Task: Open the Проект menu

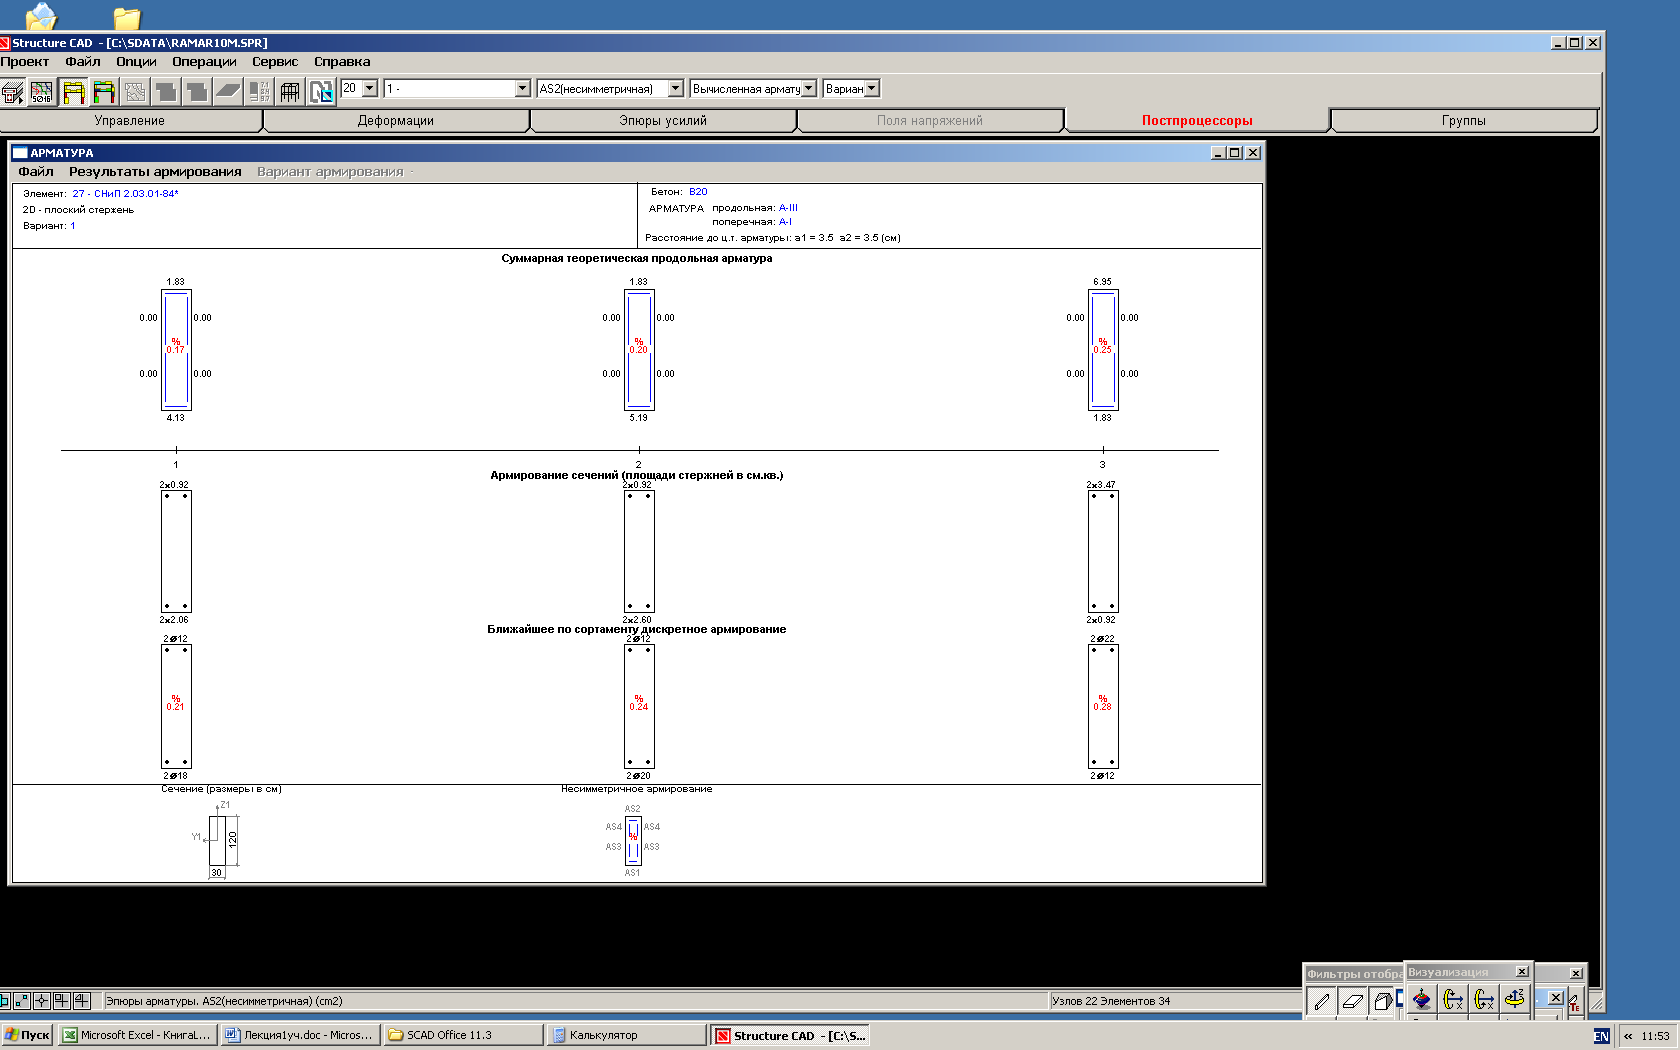Action: click(25, 62)
